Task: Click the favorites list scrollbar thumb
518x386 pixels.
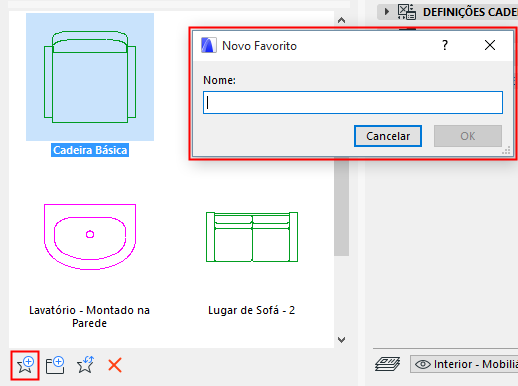Action: [341, 208]
